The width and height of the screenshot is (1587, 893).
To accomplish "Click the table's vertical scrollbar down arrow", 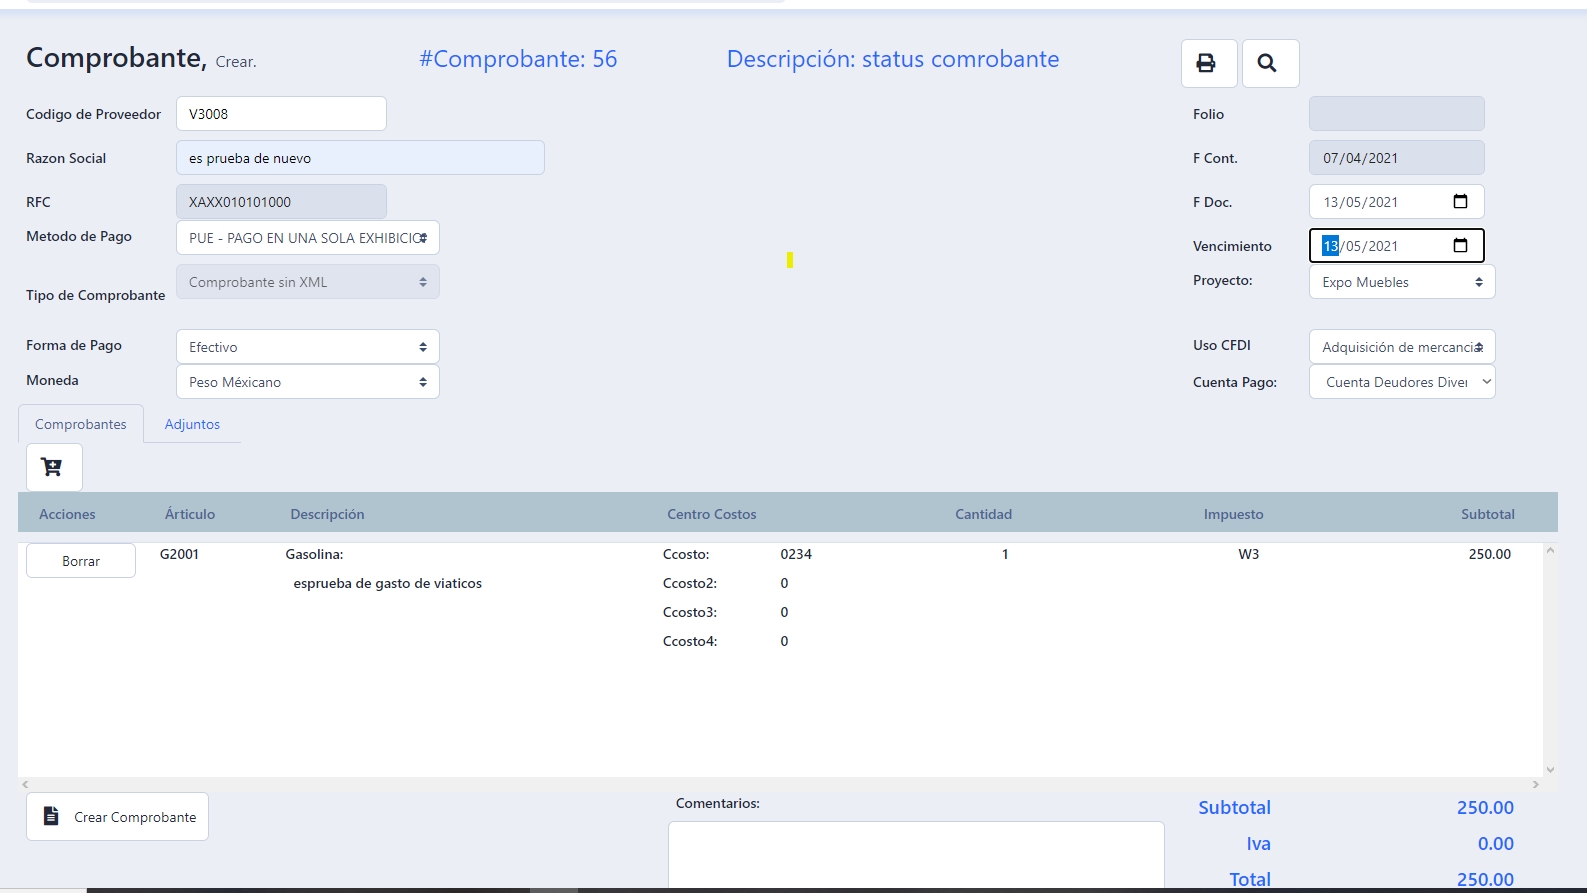I will (1550, 769).
